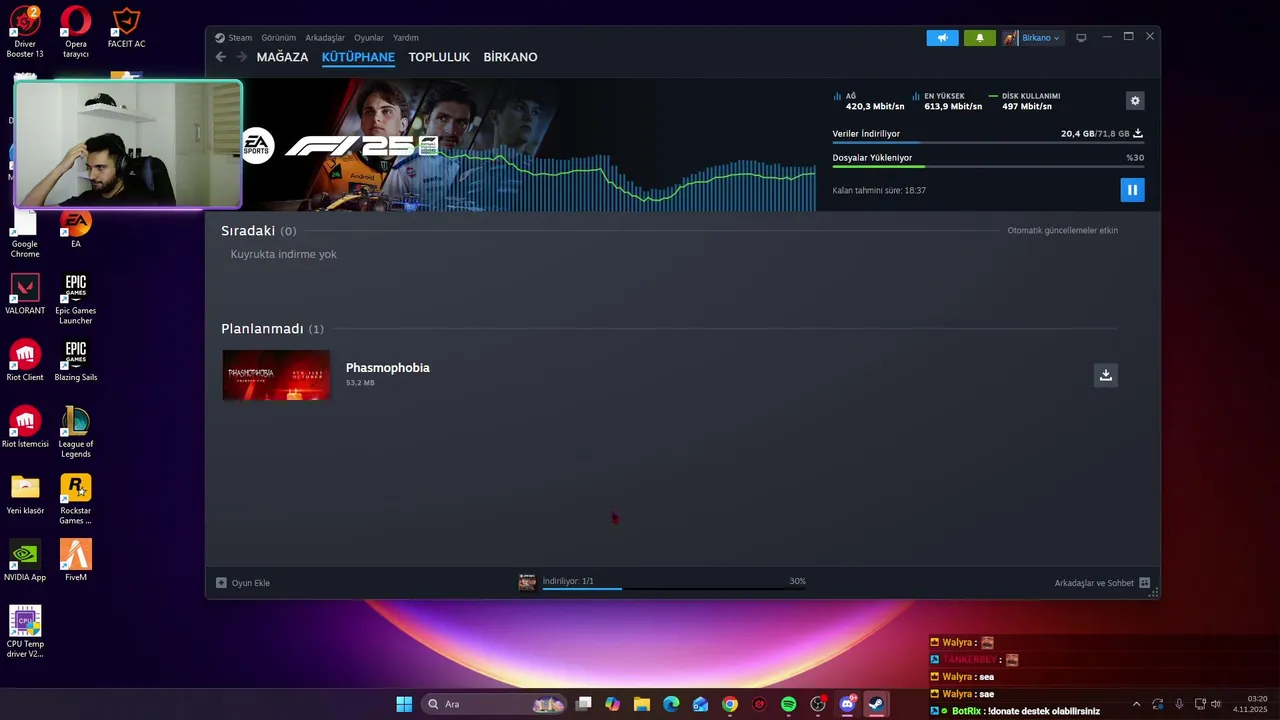The height and width of the screenshot is (720, 1280).
Task: Open Steam notifications bell
Action: tap(979, 38)
